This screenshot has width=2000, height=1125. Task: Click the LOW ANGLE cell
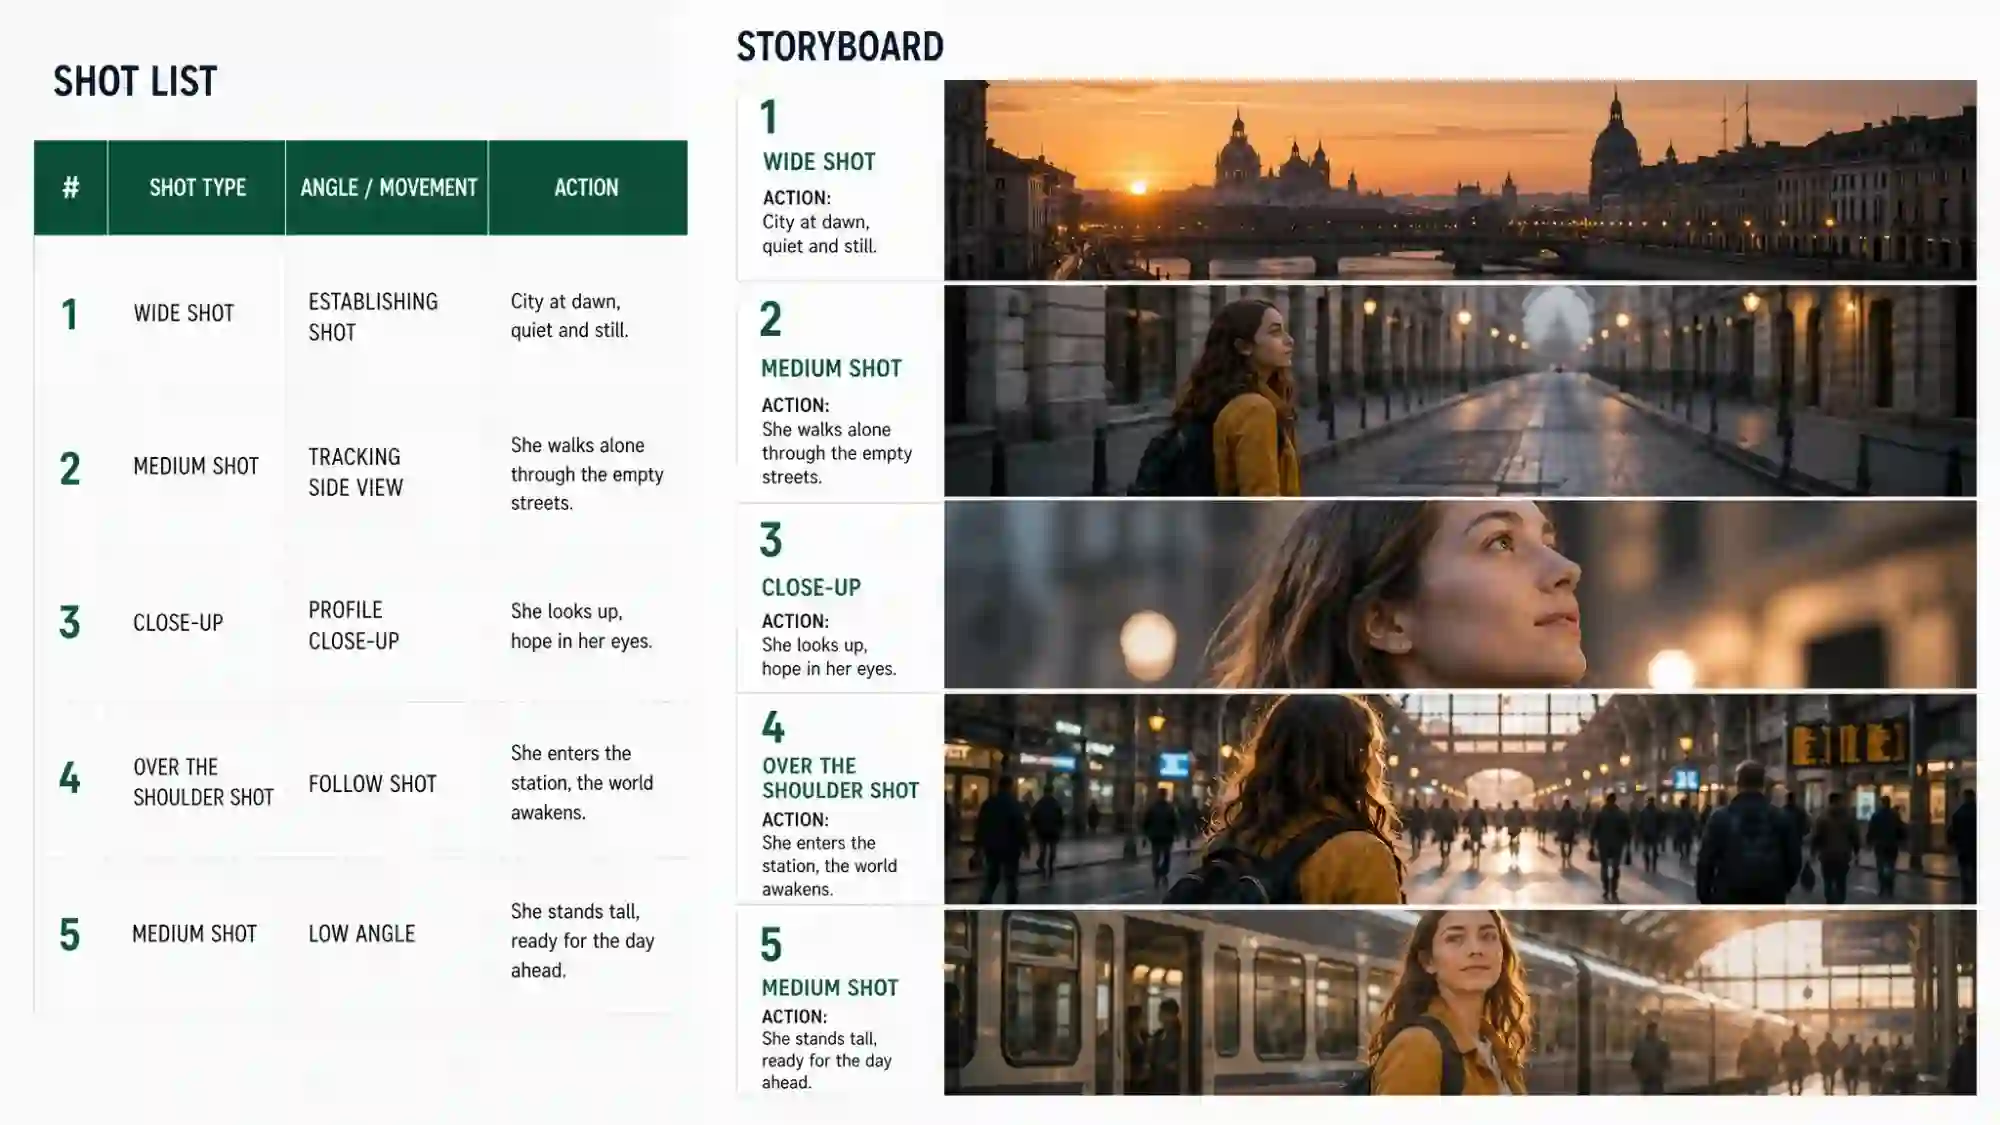tap(361, 934)
